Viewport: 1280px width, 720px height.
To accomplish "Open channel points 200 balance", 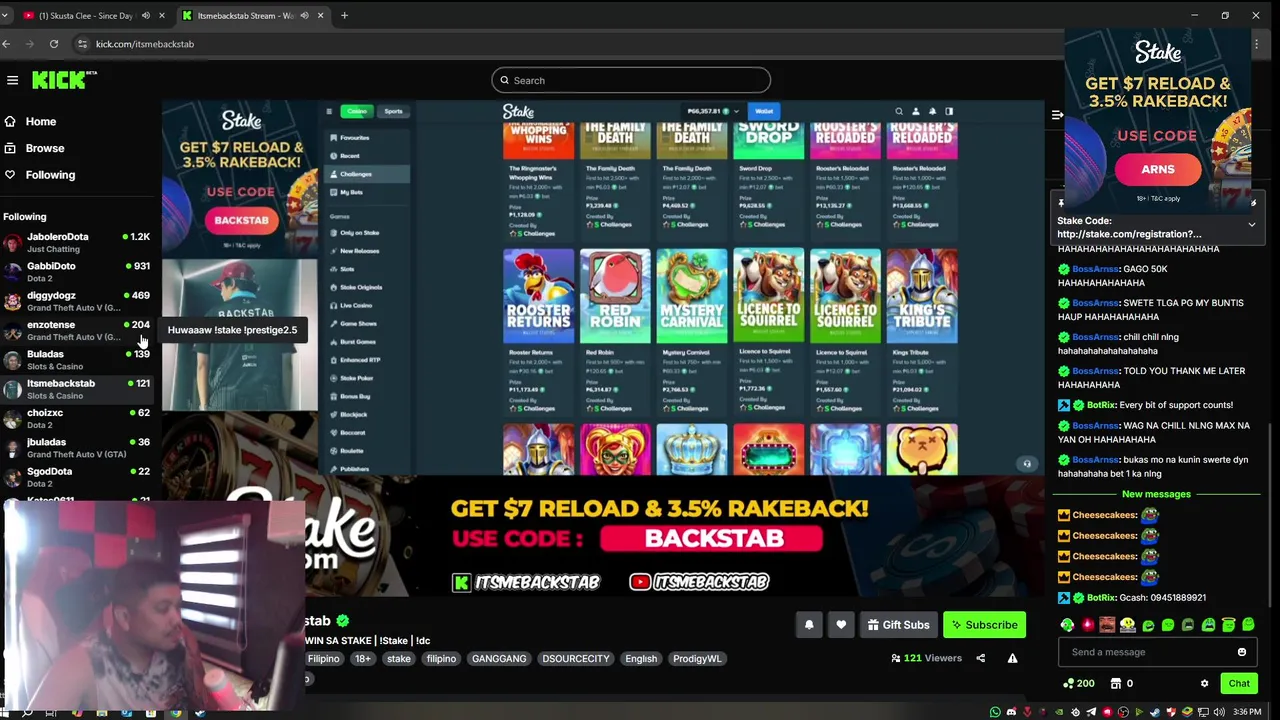I will pyautogui.click(x=1079, y=684).
